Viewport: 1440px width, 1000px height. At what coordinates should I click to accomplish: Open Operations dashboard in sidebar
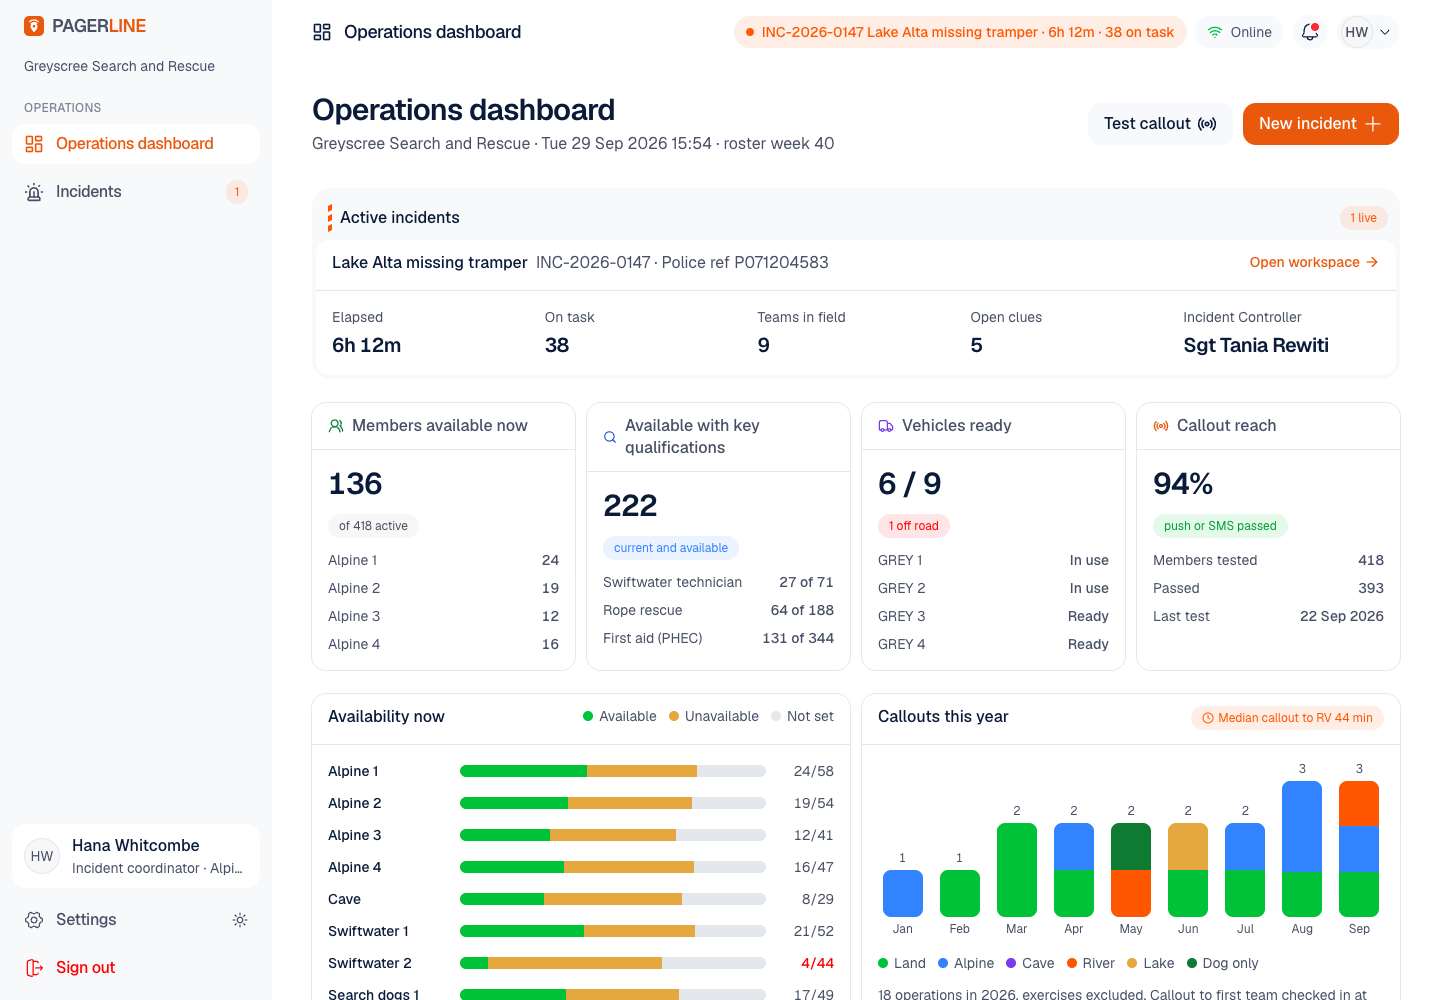coord(136,144)
